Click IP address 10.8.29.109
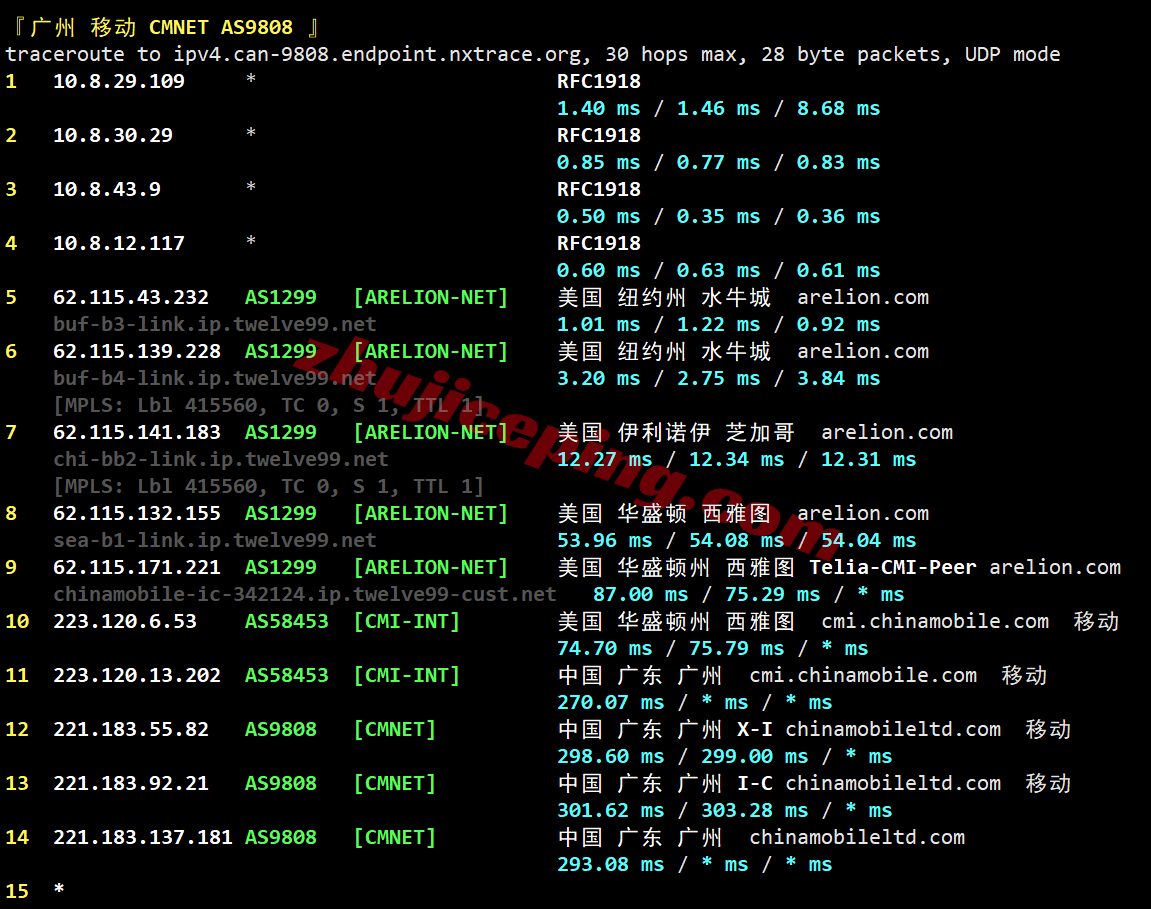 [119, 82]
